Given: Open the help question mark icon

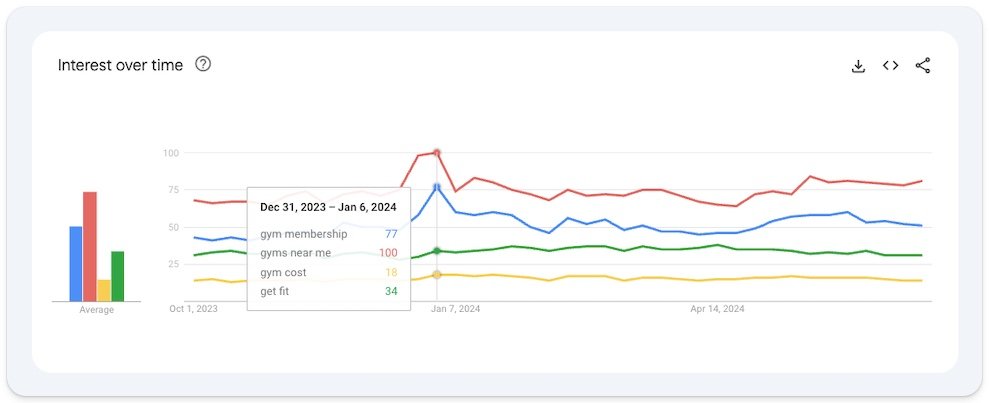Looking at the screenshot, I should (x=203, y=65).
